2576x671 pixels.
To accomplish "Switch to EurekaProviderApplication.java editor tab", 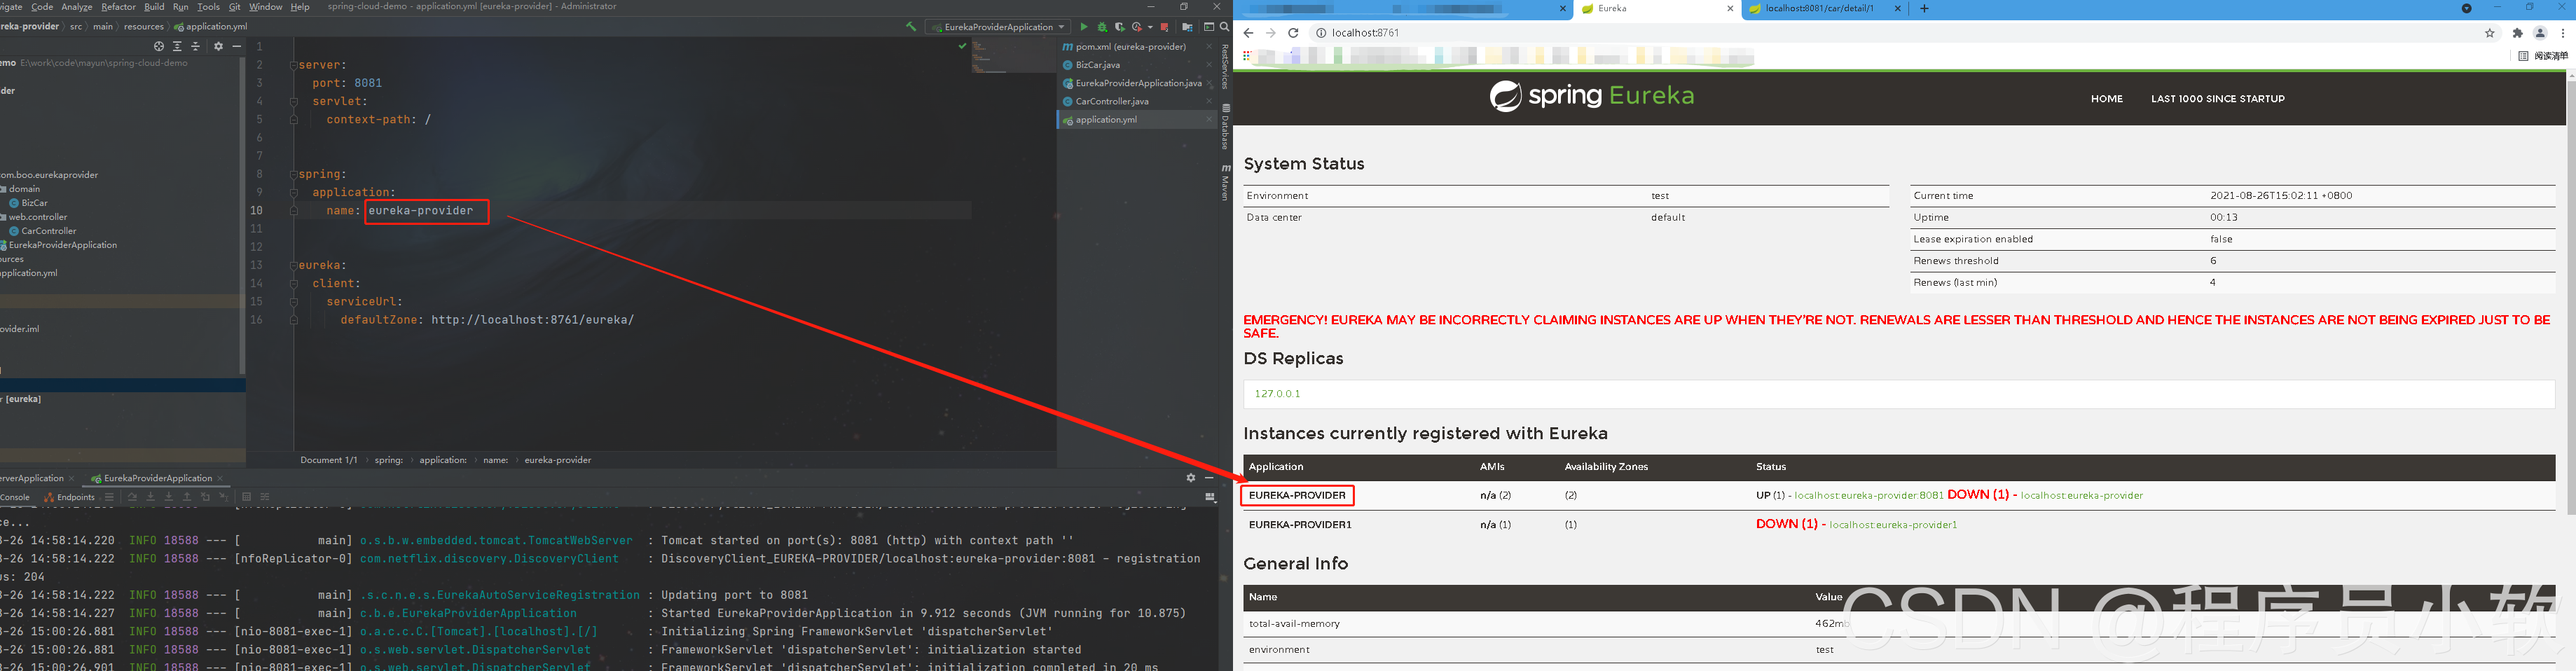I will [1137, 83].
